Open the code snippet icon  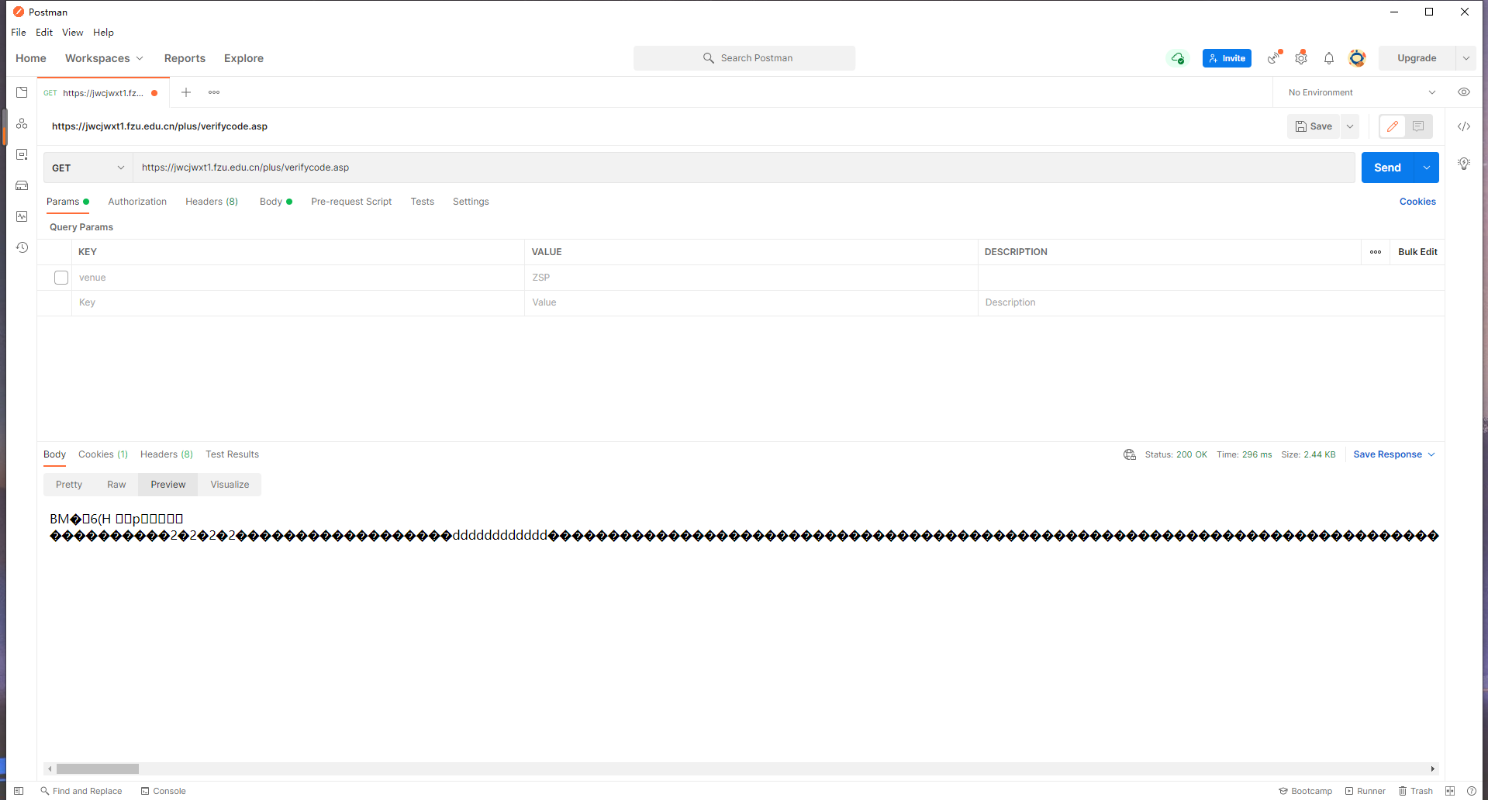pos(1464,126)
